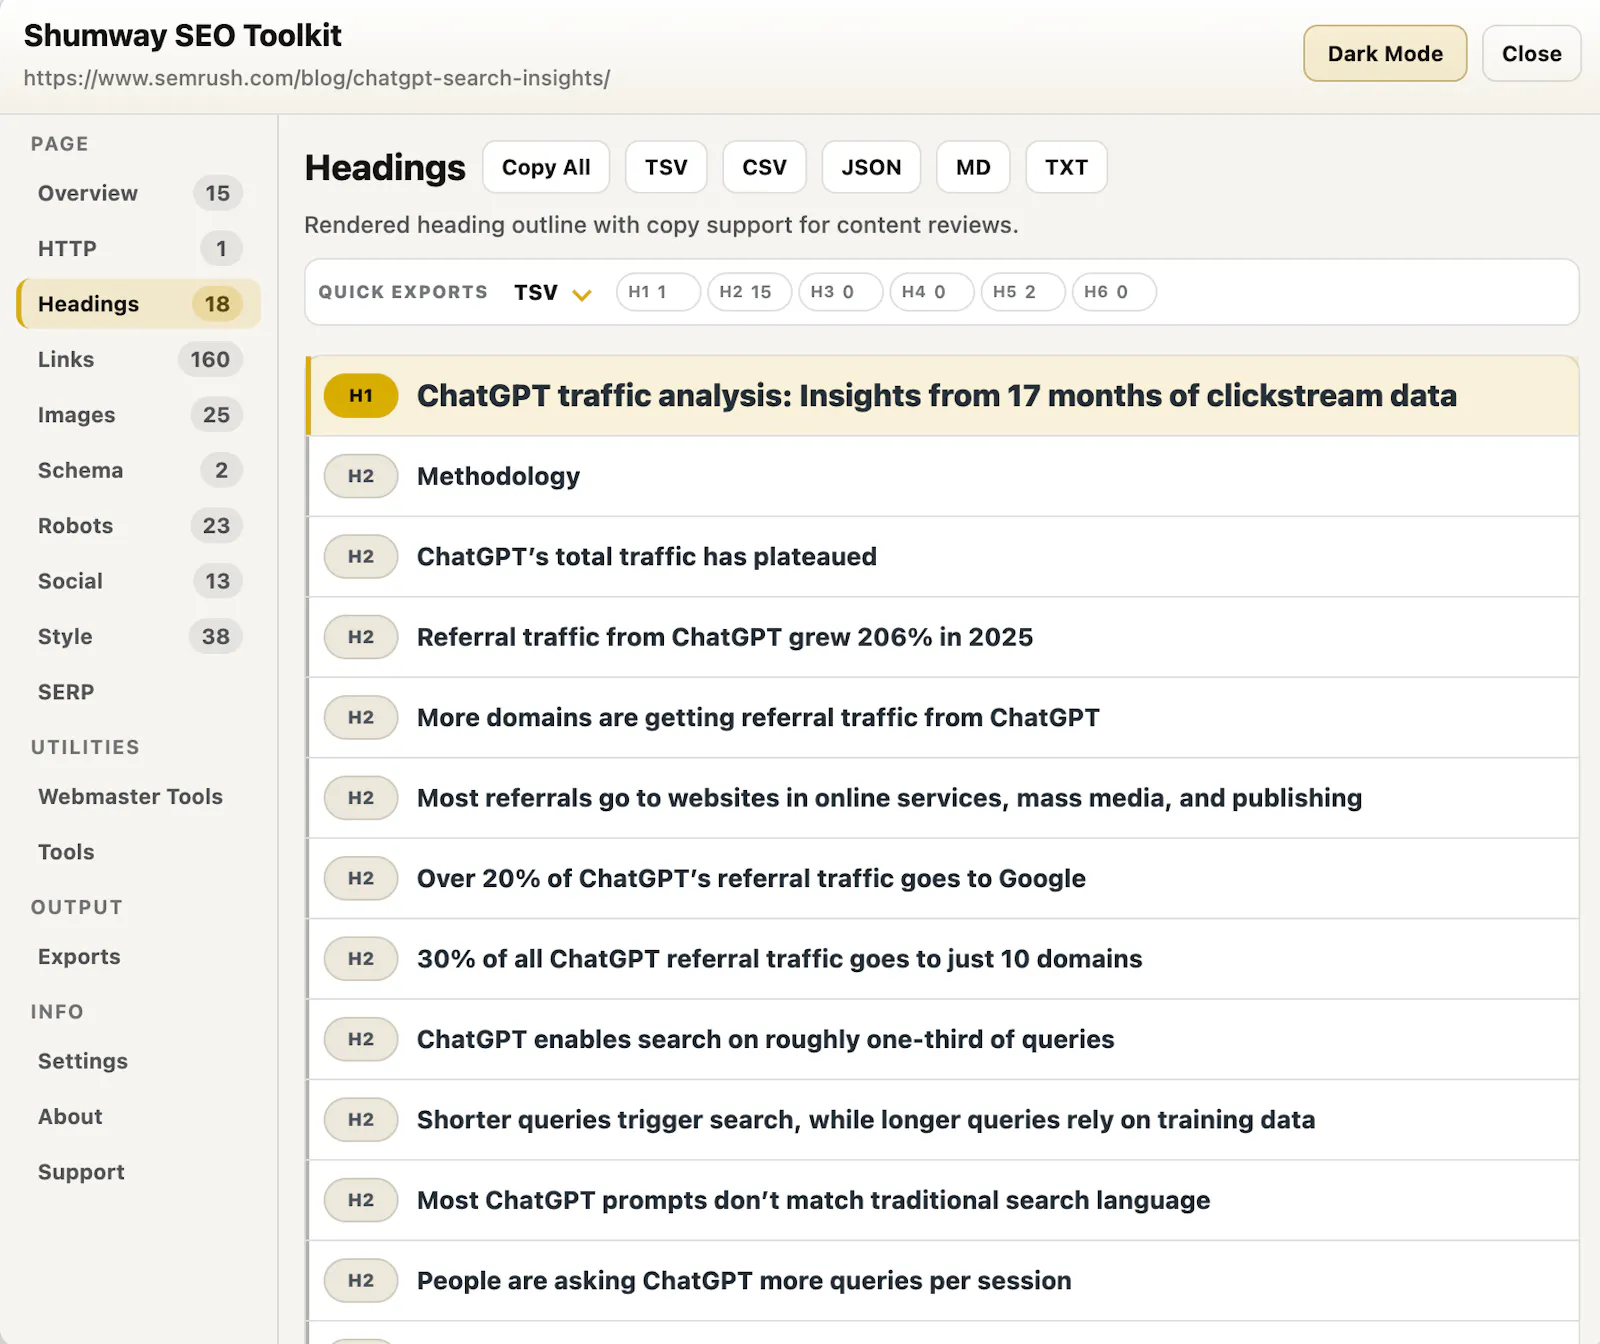Click the H6 0 count chip
Viewport: 1600px width, 1344px height.
(x=1113, y=292)
